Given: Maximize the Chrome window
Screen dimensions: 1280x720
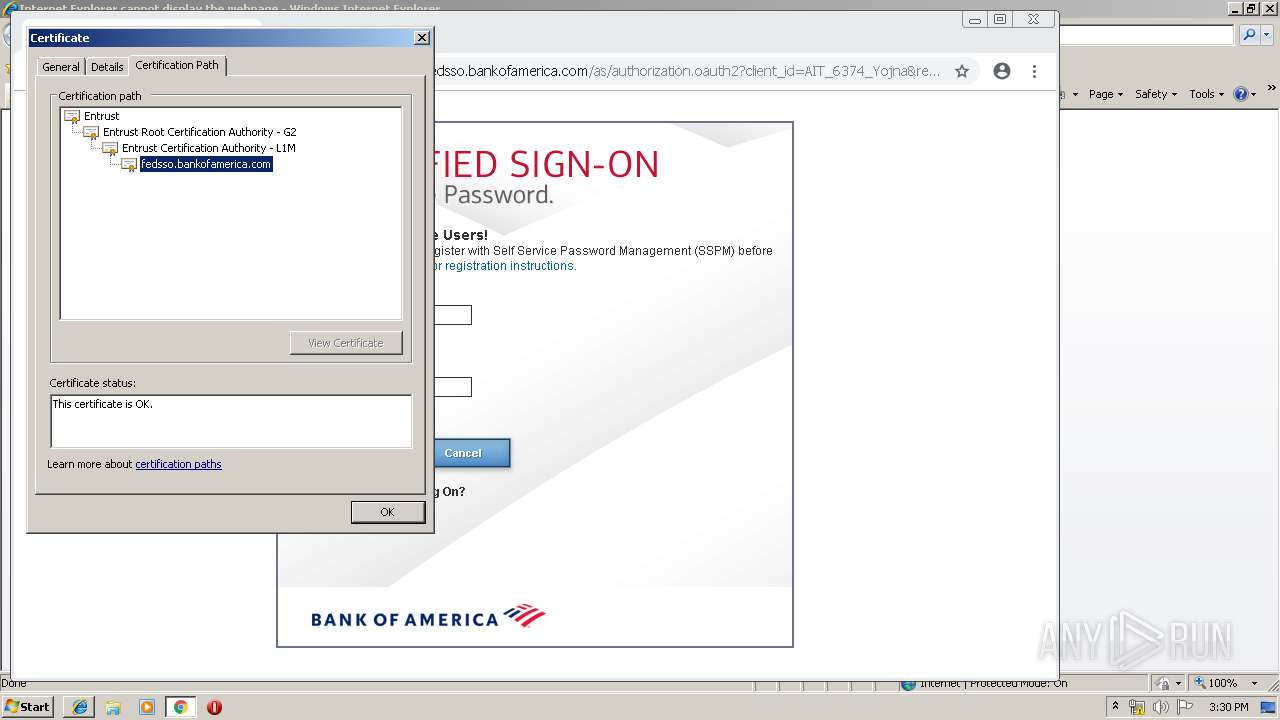Looking at the screenshot, I should 1000,19.
